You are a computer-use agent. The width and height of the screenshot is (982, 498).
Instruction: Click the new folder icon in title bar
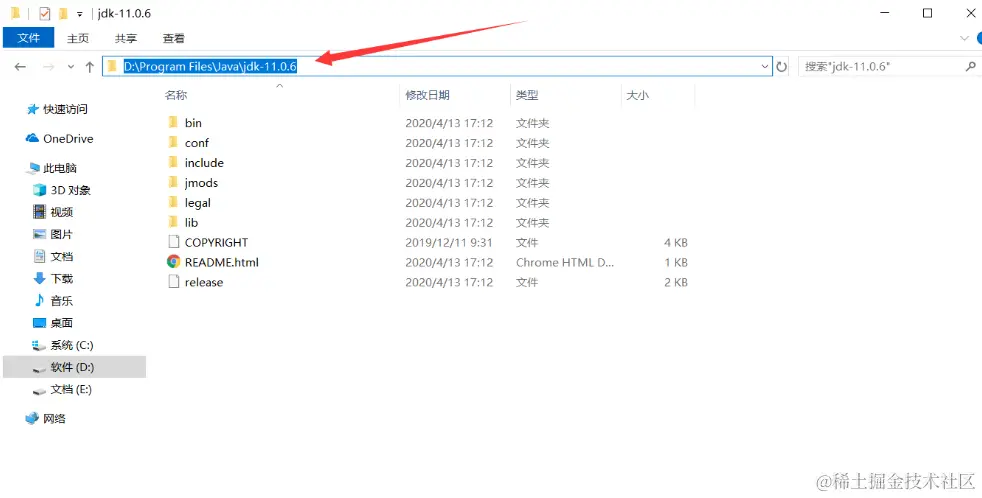63,13
